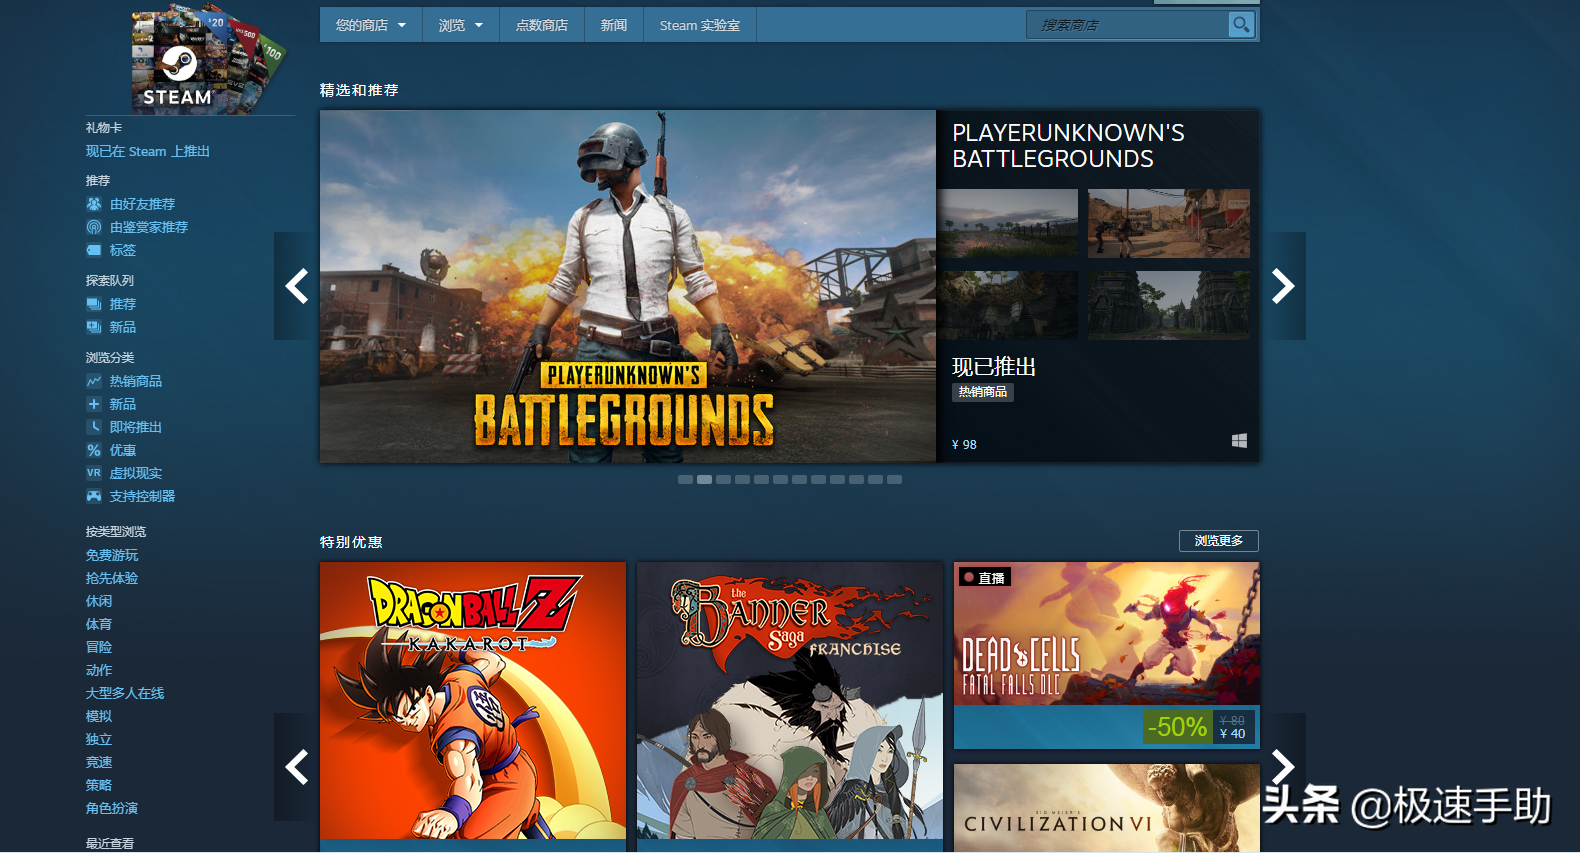This screenshot has height=853, width=1580.
Task: Open the Civilization VI offer
Action: click(1107, 808)
